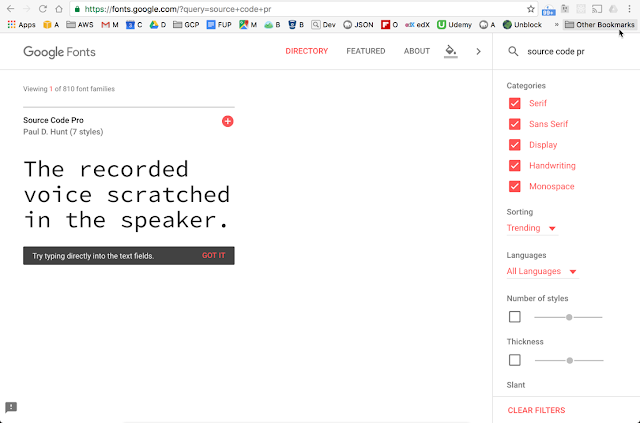Click the search magnifier icon

513,51
